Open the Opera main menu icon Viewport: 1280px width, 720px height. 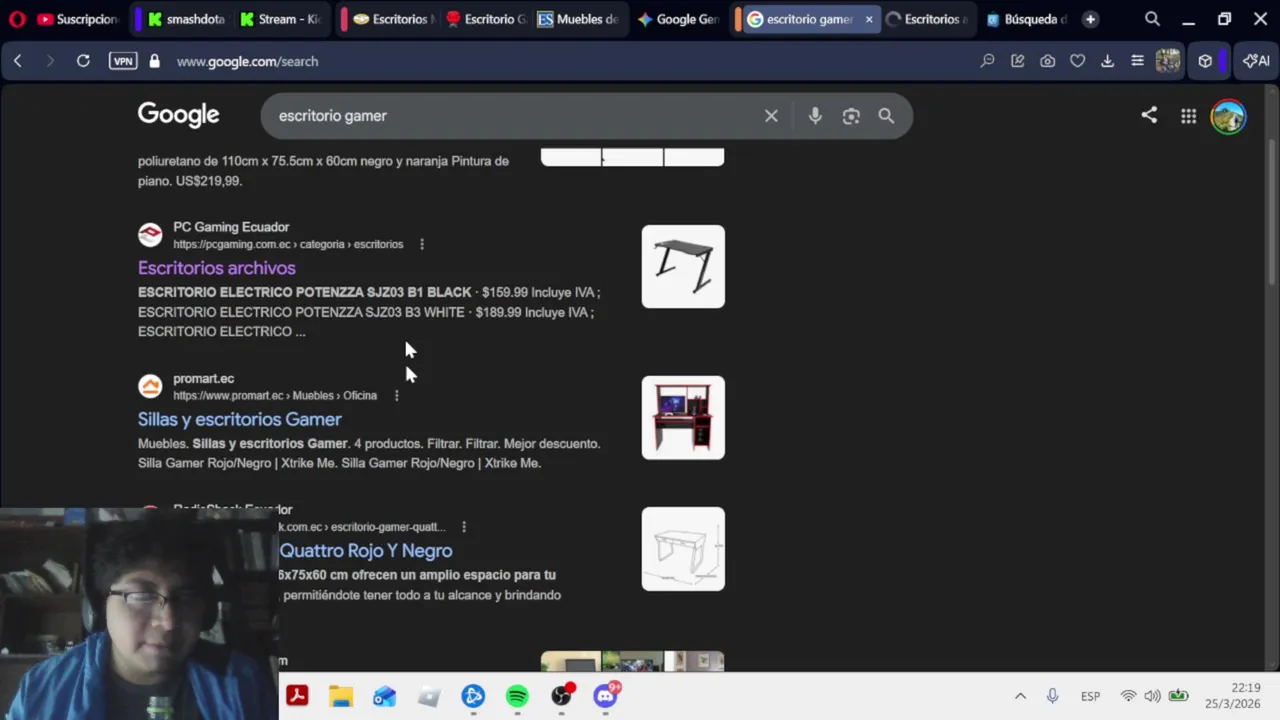[x=17, y=19]
